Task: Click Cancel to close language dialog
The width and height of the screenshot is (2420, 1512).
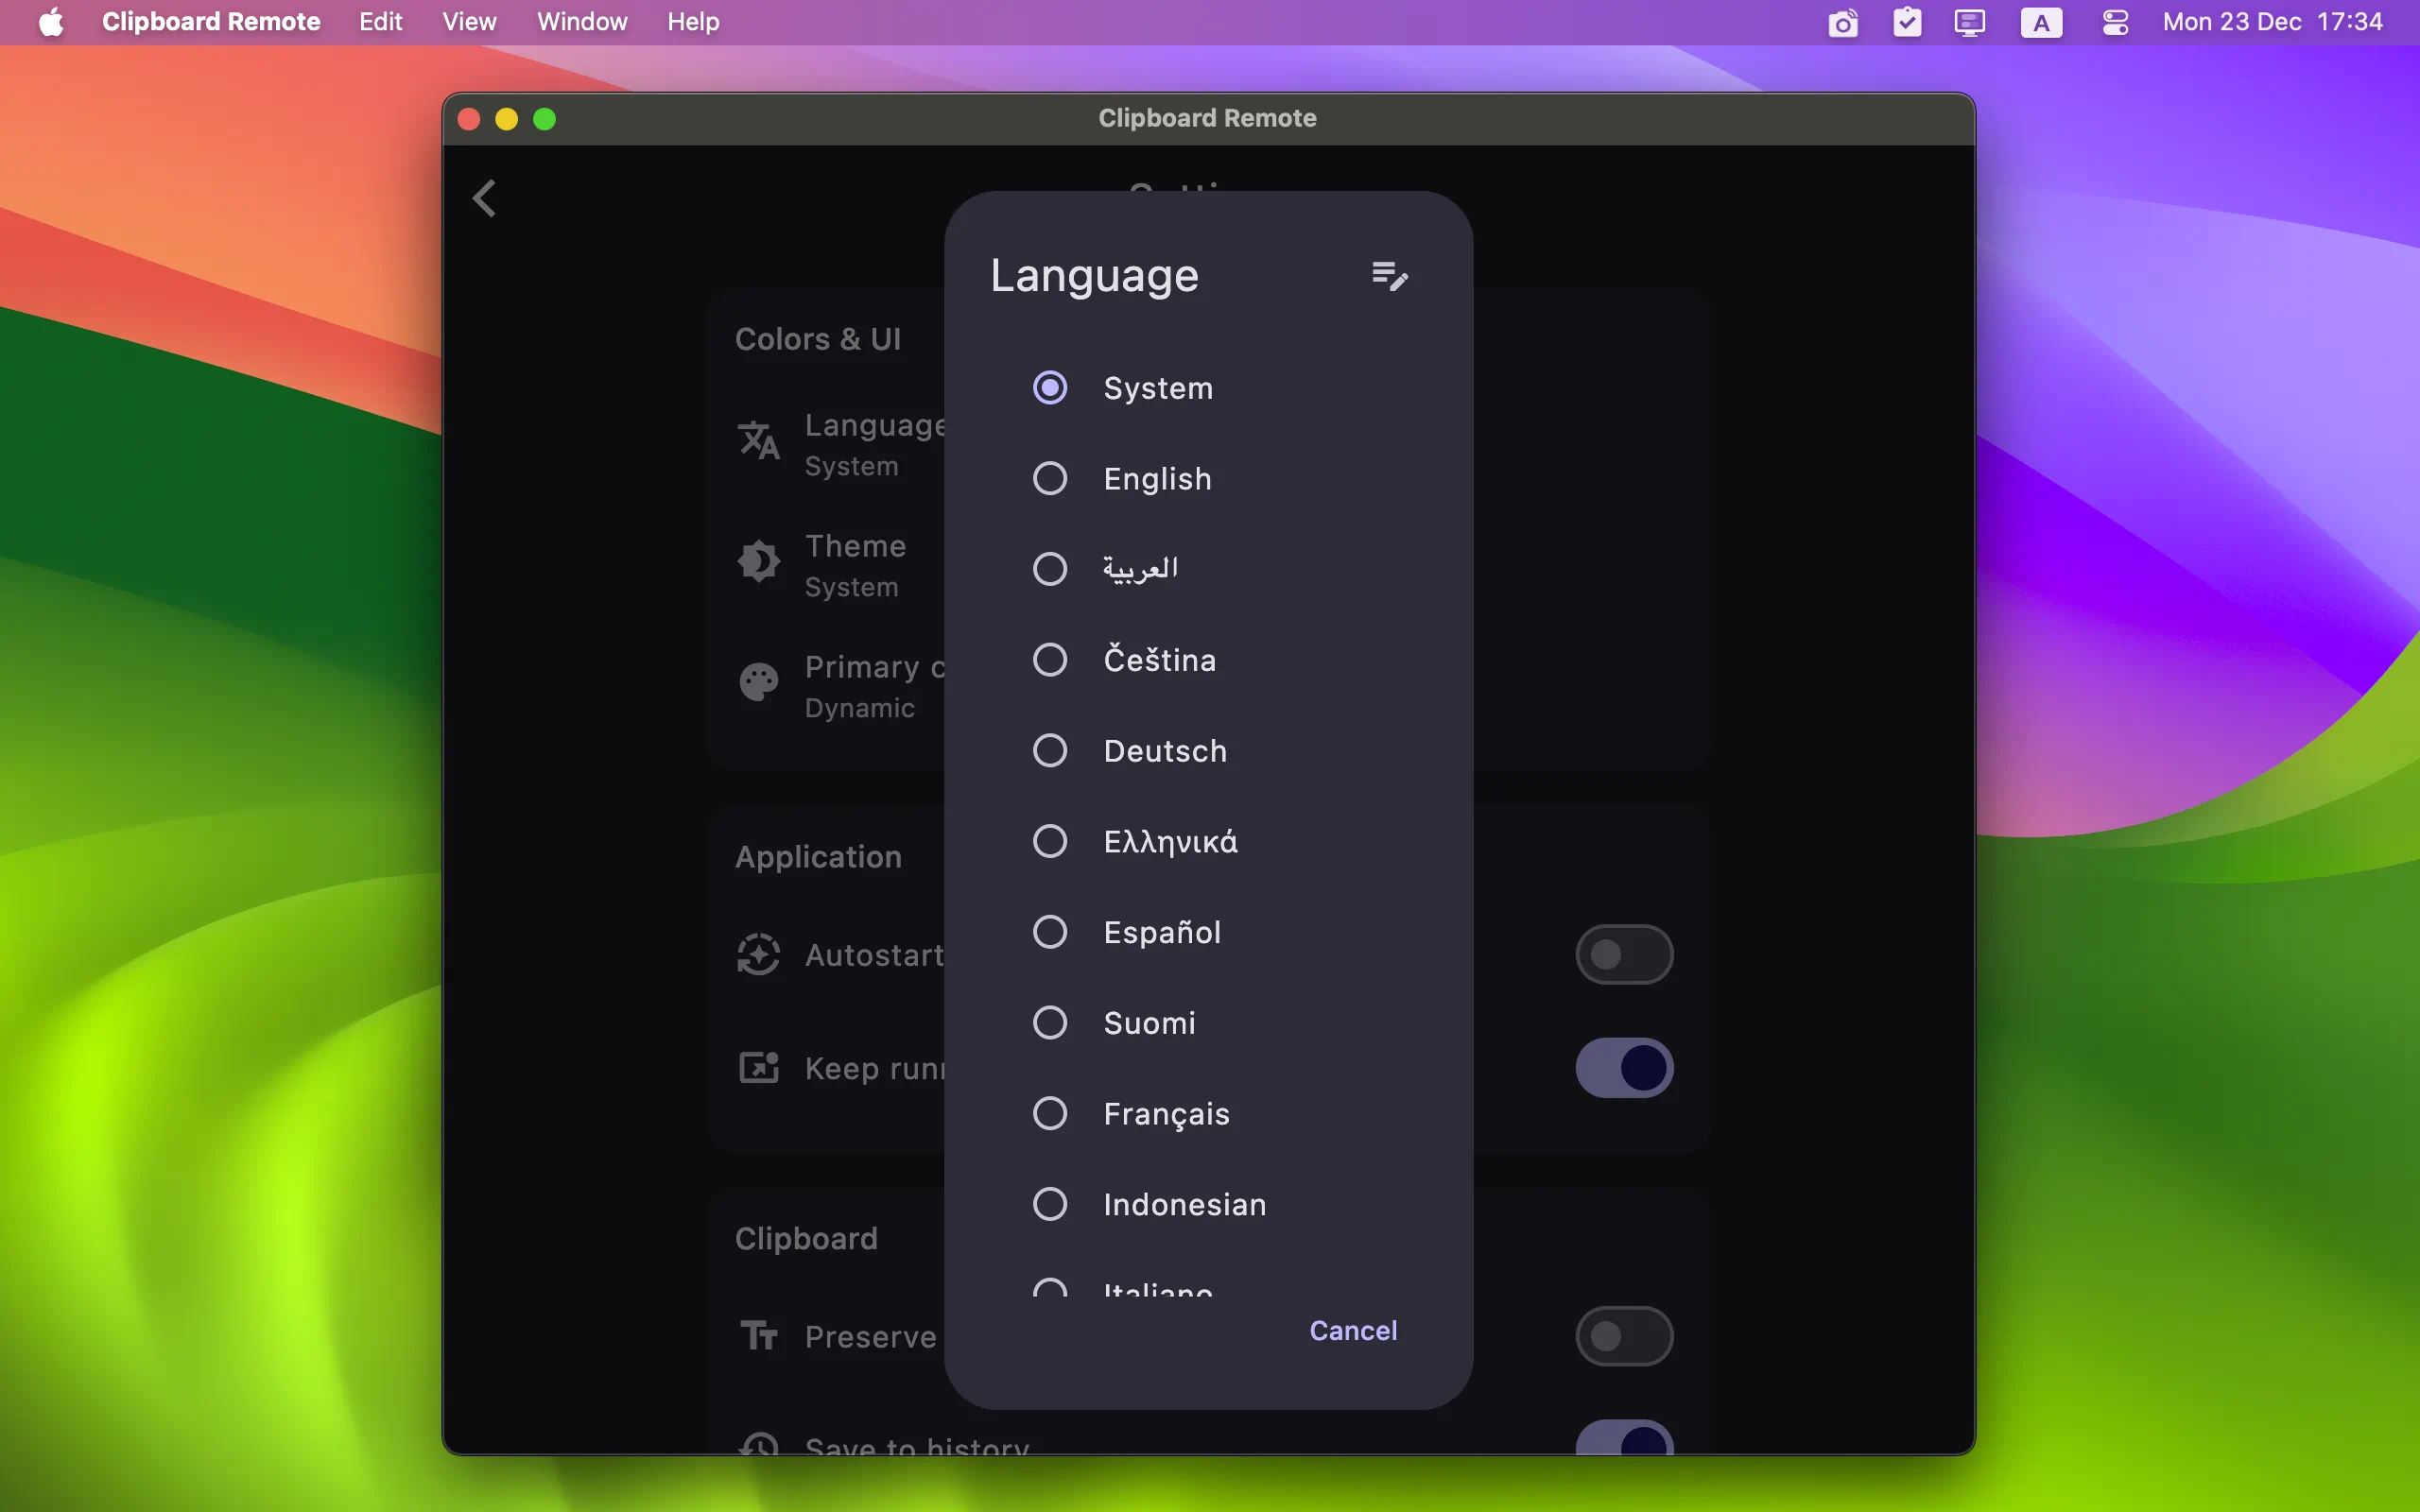Action: tap(1354, 1329)
